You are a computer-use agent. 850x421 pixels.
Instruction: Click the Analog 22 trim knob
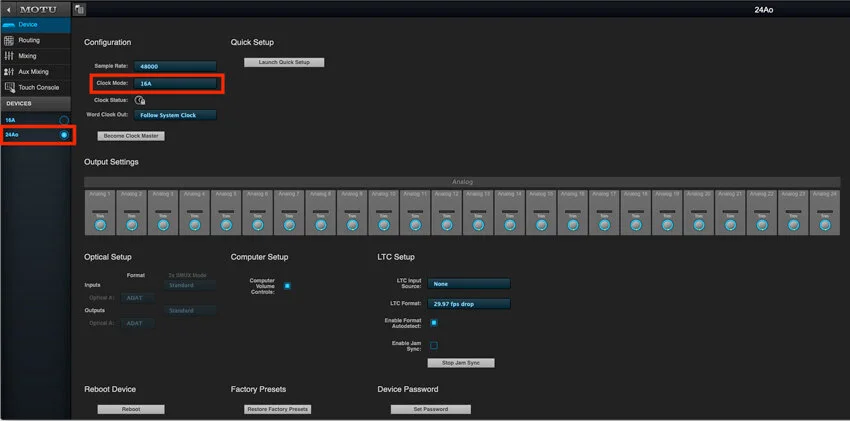(x=762, y=225)
